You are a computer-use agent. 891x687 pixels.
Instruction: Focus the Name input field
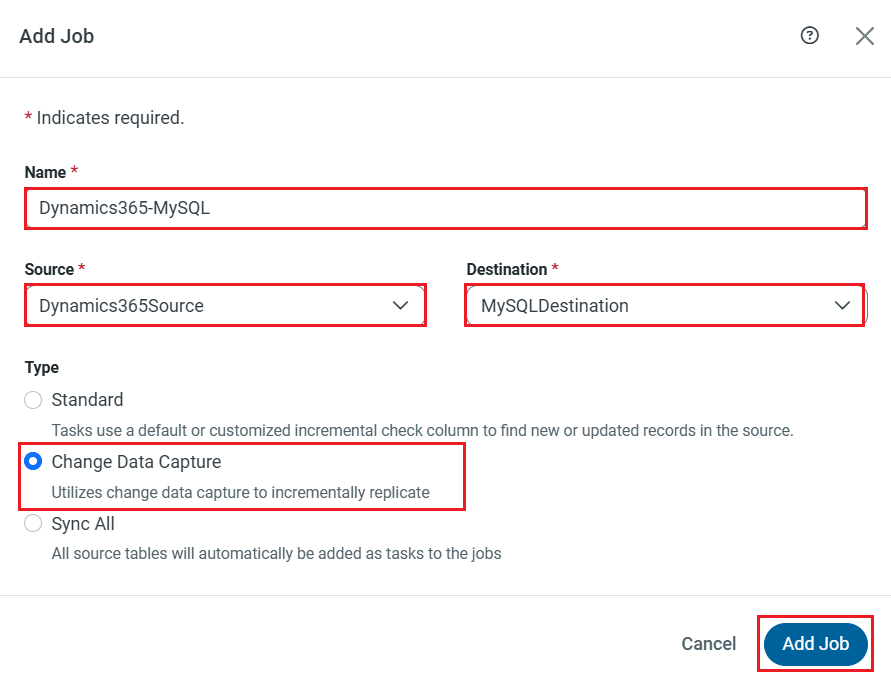click(x=445, y=209)
